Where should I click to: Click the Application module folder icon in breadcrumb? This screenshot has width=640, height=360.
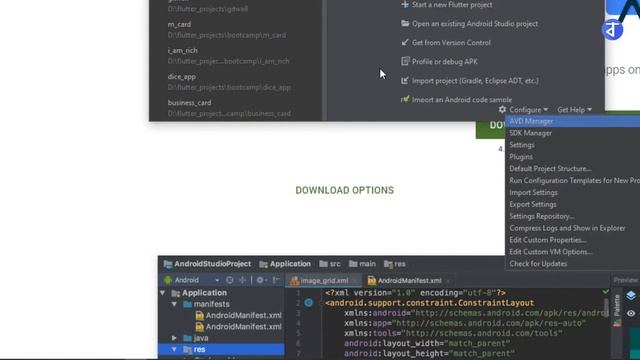click(264, 264)
